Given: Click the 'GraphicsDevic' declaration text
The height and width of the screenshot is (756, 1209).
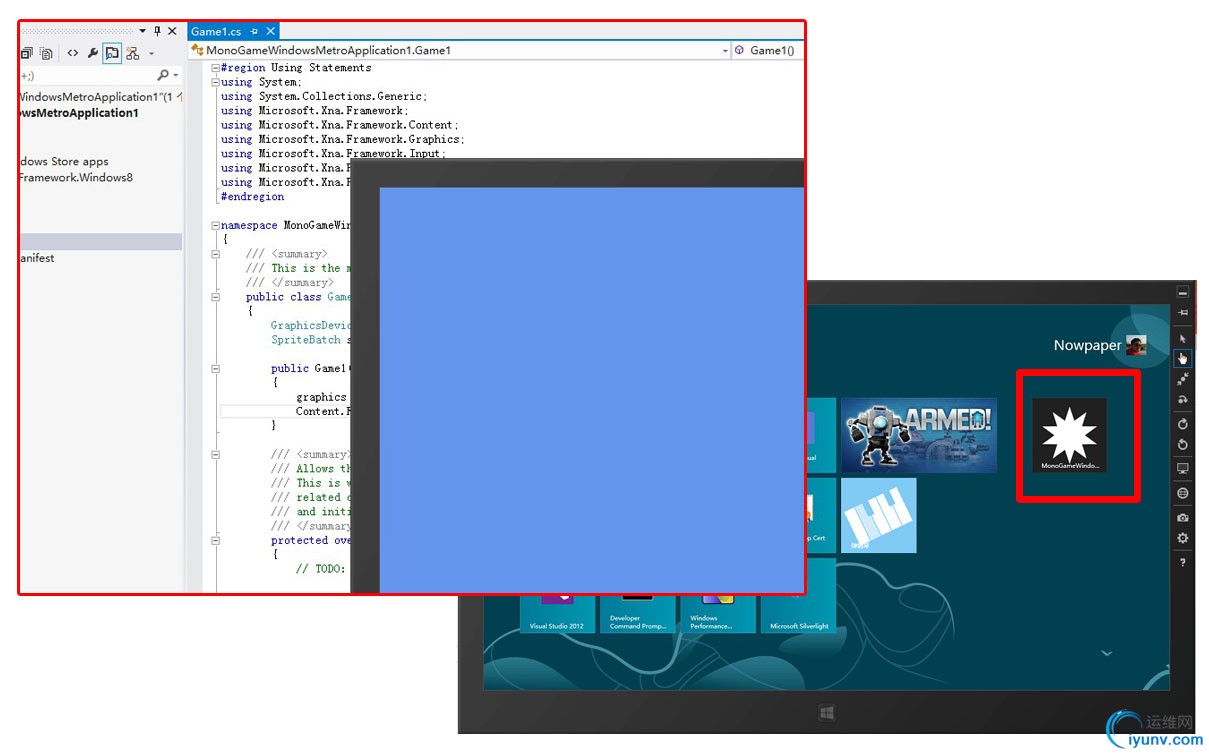Looking at the screenshot, I should click(x=311, y=325).
